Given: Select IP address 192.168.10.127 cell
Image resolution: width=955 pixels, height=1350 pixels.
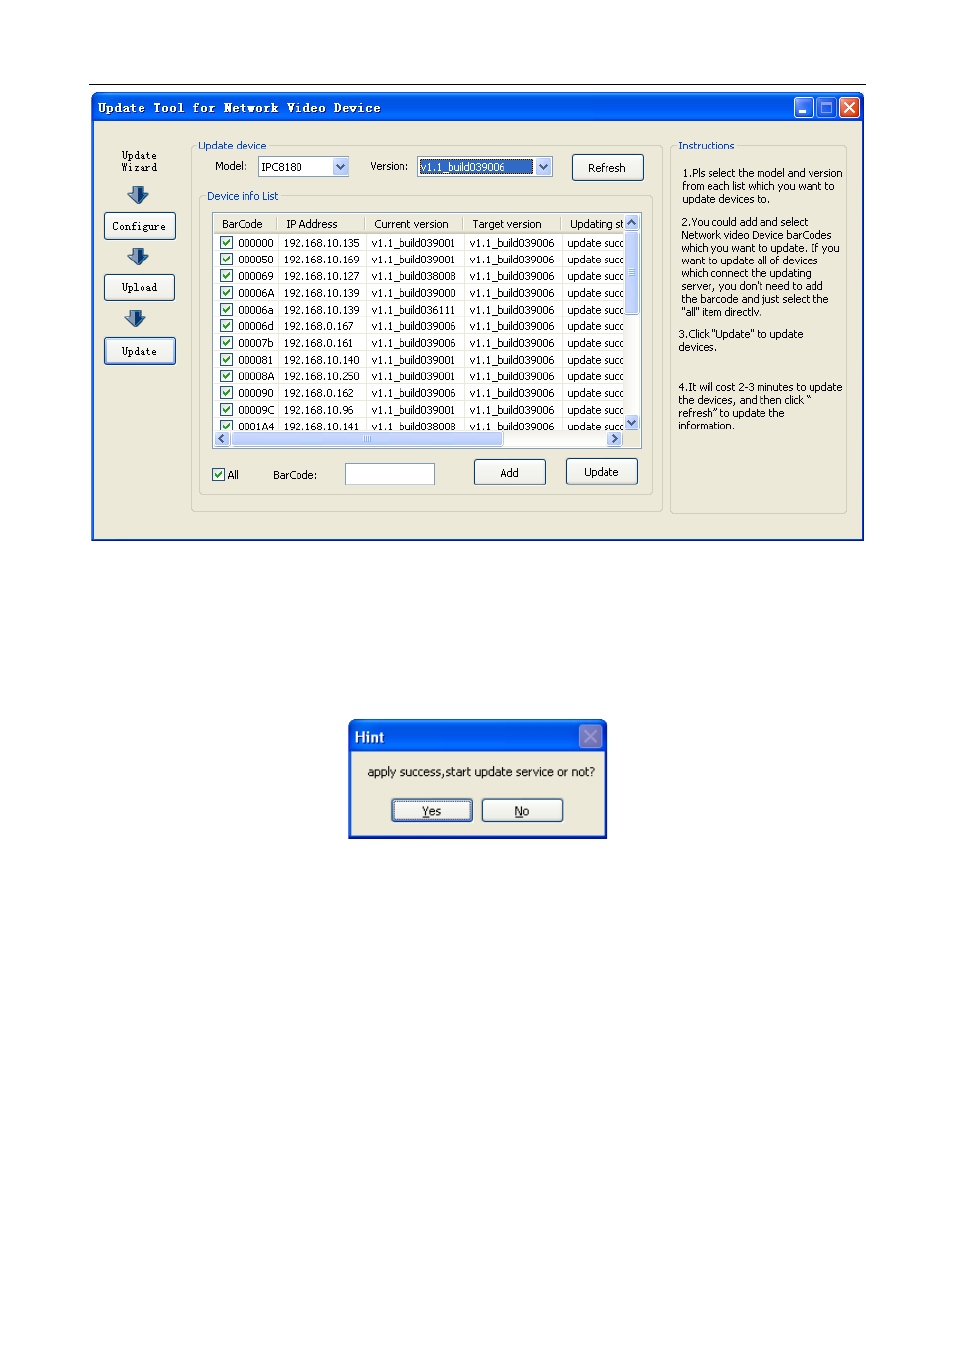Looking at the screenshot, I should pos(322,276).
